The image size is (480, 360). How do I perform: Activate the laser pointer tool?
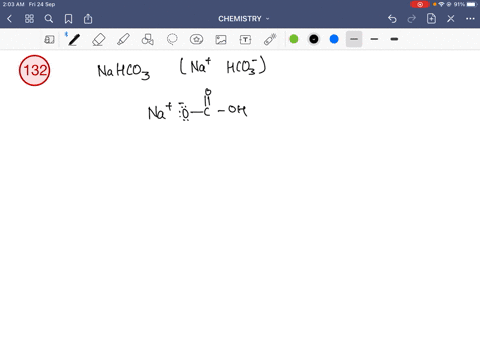[270, 40]
